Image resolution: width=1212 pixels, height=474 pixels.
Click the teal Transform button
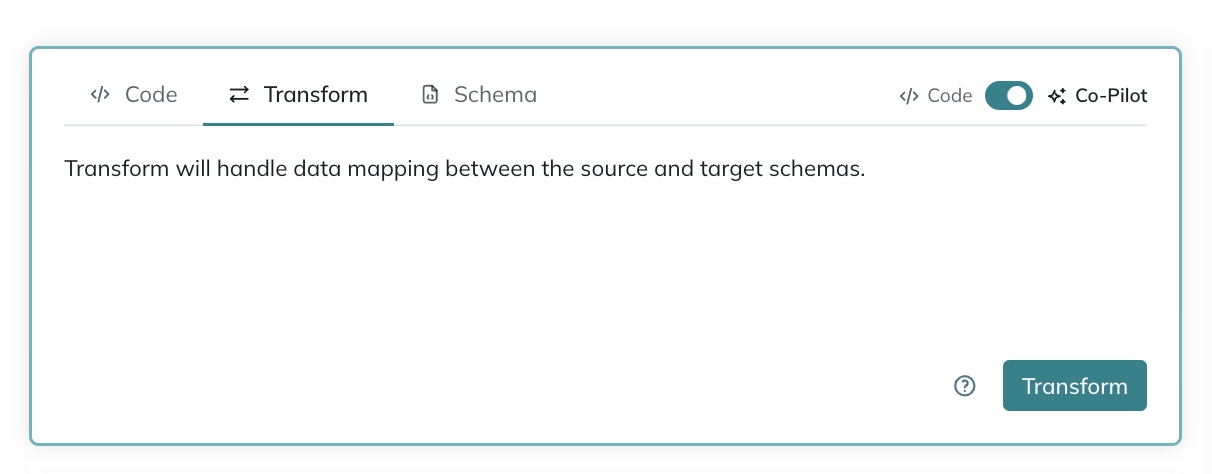[x=1075, y=386]
